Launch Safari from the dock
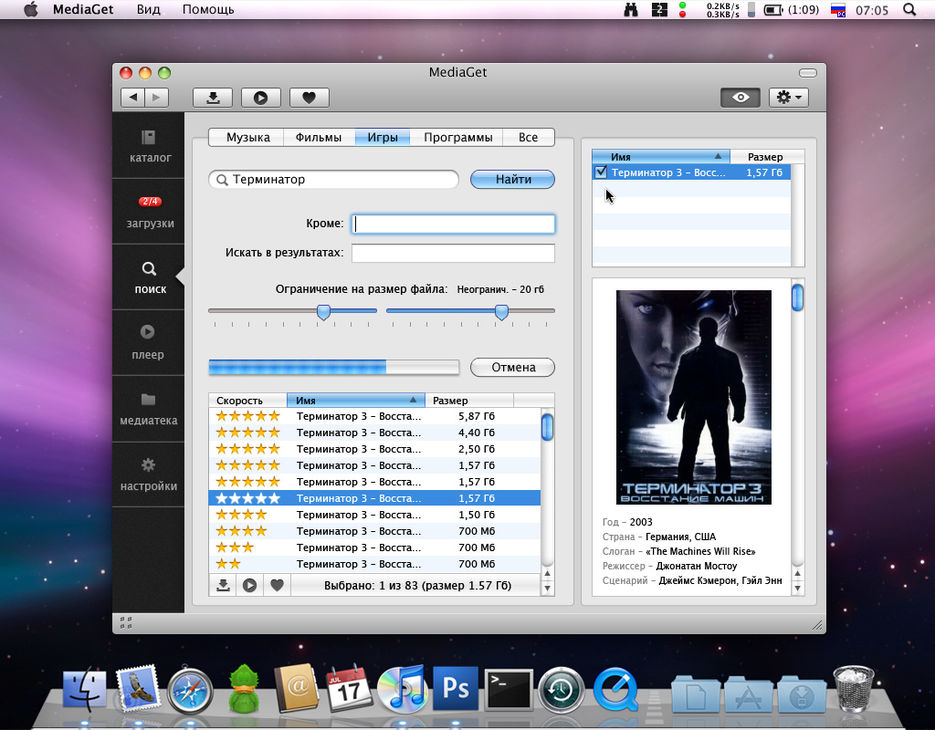Viewport: 935px width, 730px height. pyautogui.click(x=190, y=690)
